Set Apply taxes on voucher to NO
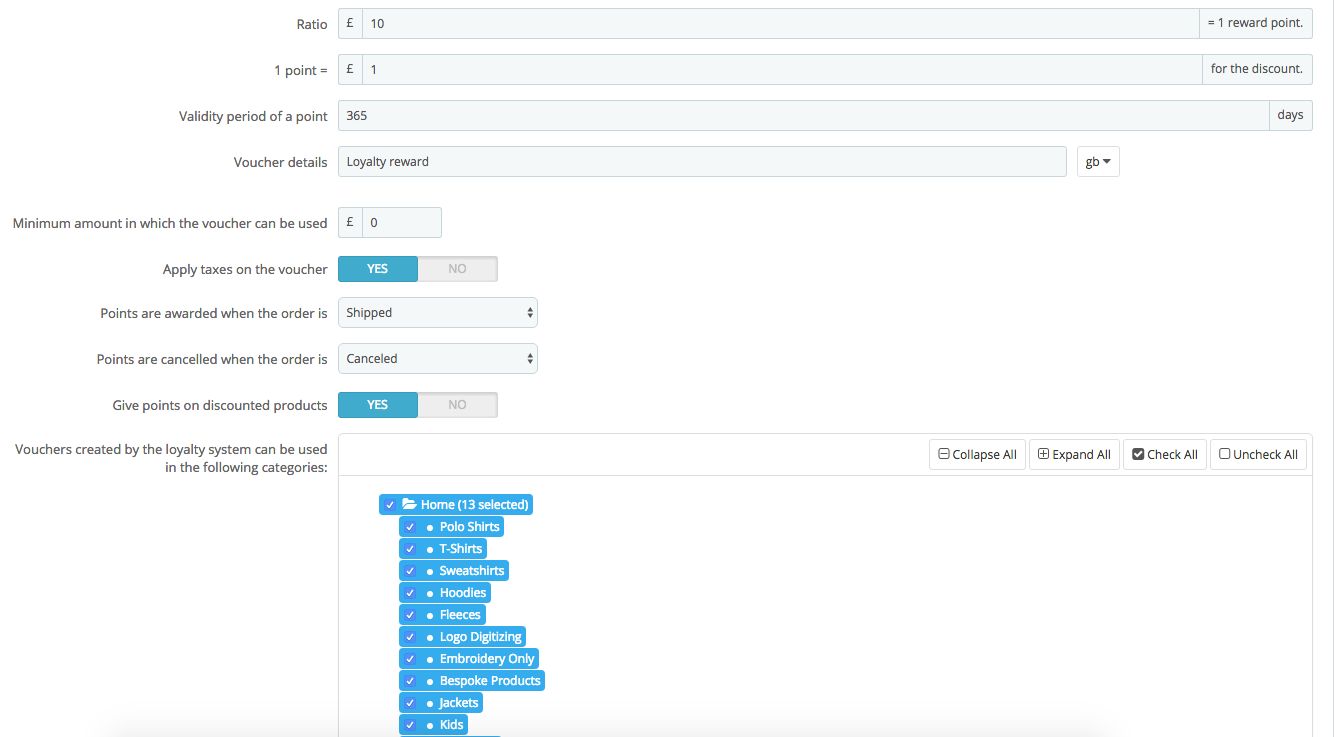Image resolution: width=1334 pixels, height=737 pixels. pos(457,269)
